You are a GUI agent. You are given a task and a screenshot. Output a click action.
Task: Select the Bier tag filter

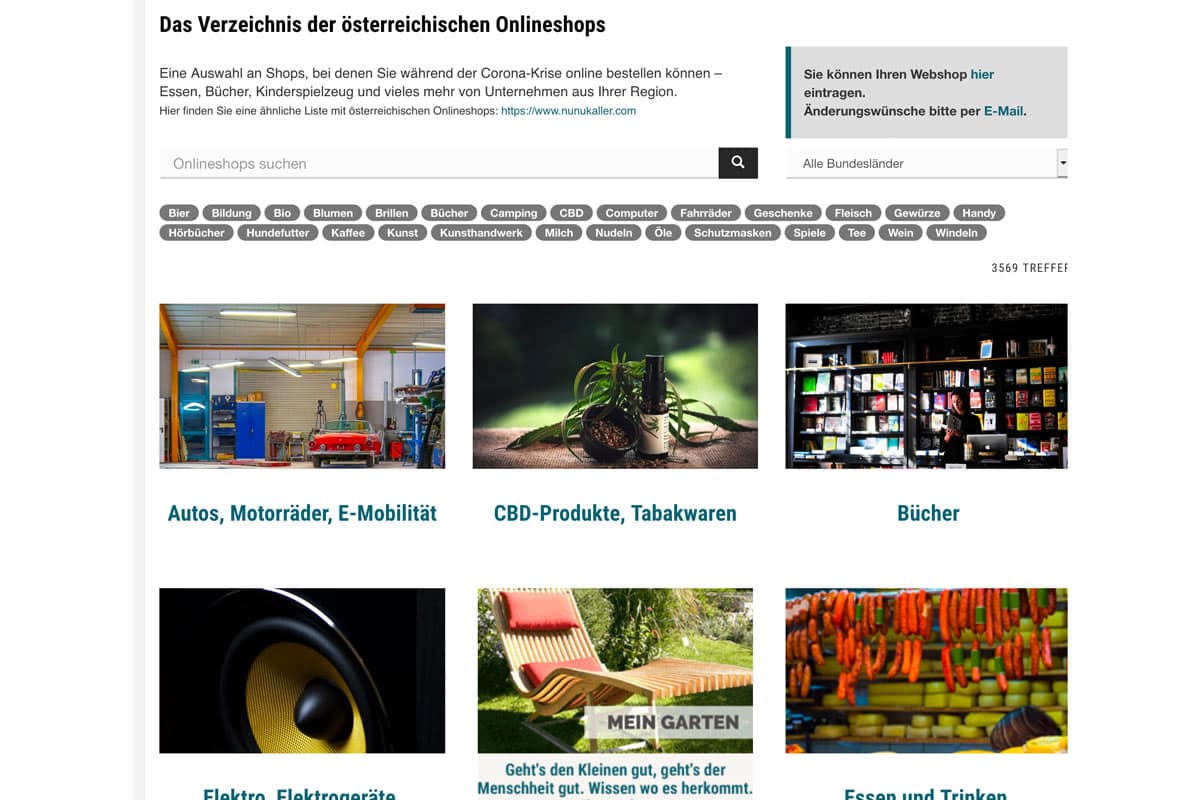(x=179, y=213)
